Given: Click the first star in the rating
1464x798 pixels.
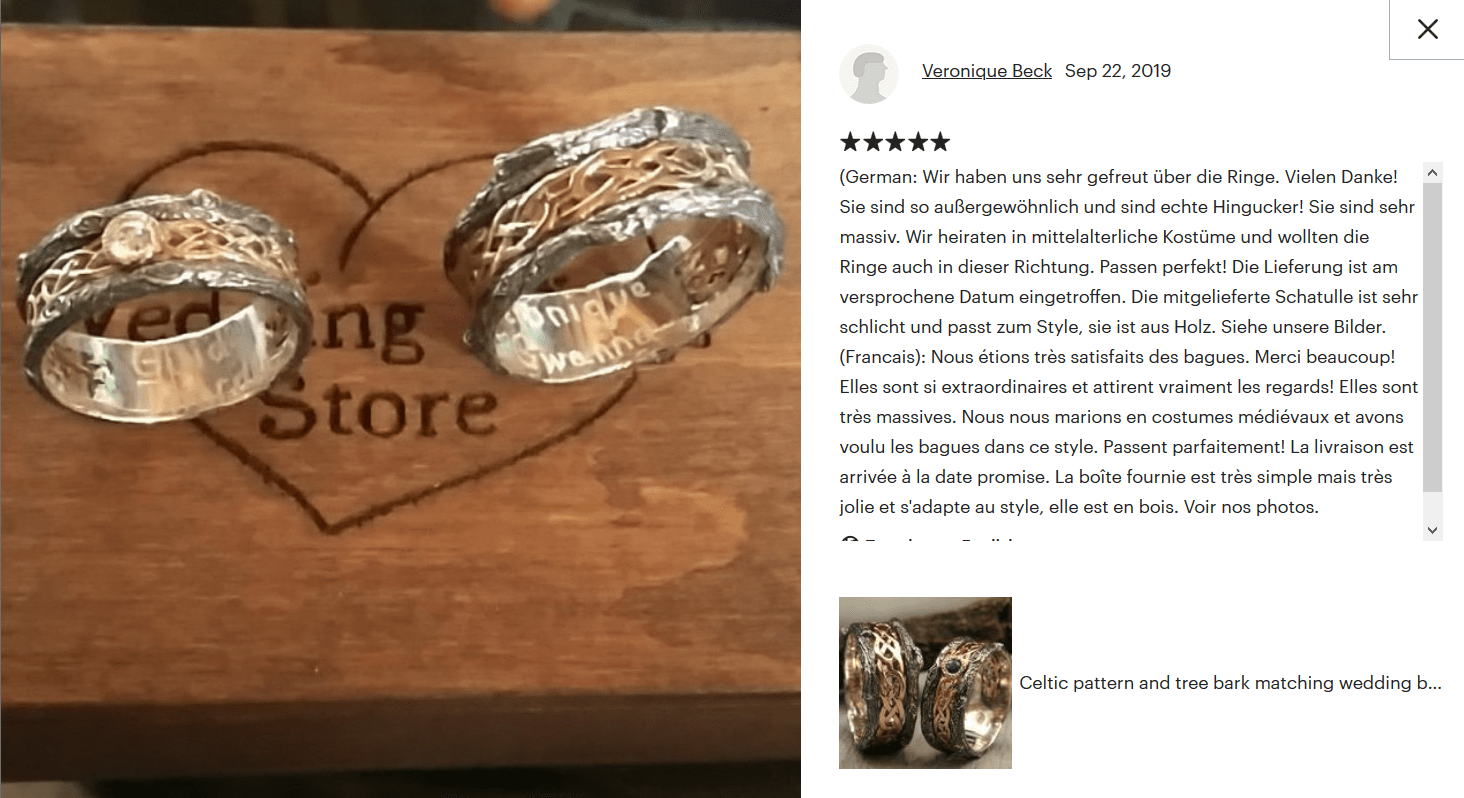Looking at the screenshot, I should pyautogui.click(x=850, y=142).
